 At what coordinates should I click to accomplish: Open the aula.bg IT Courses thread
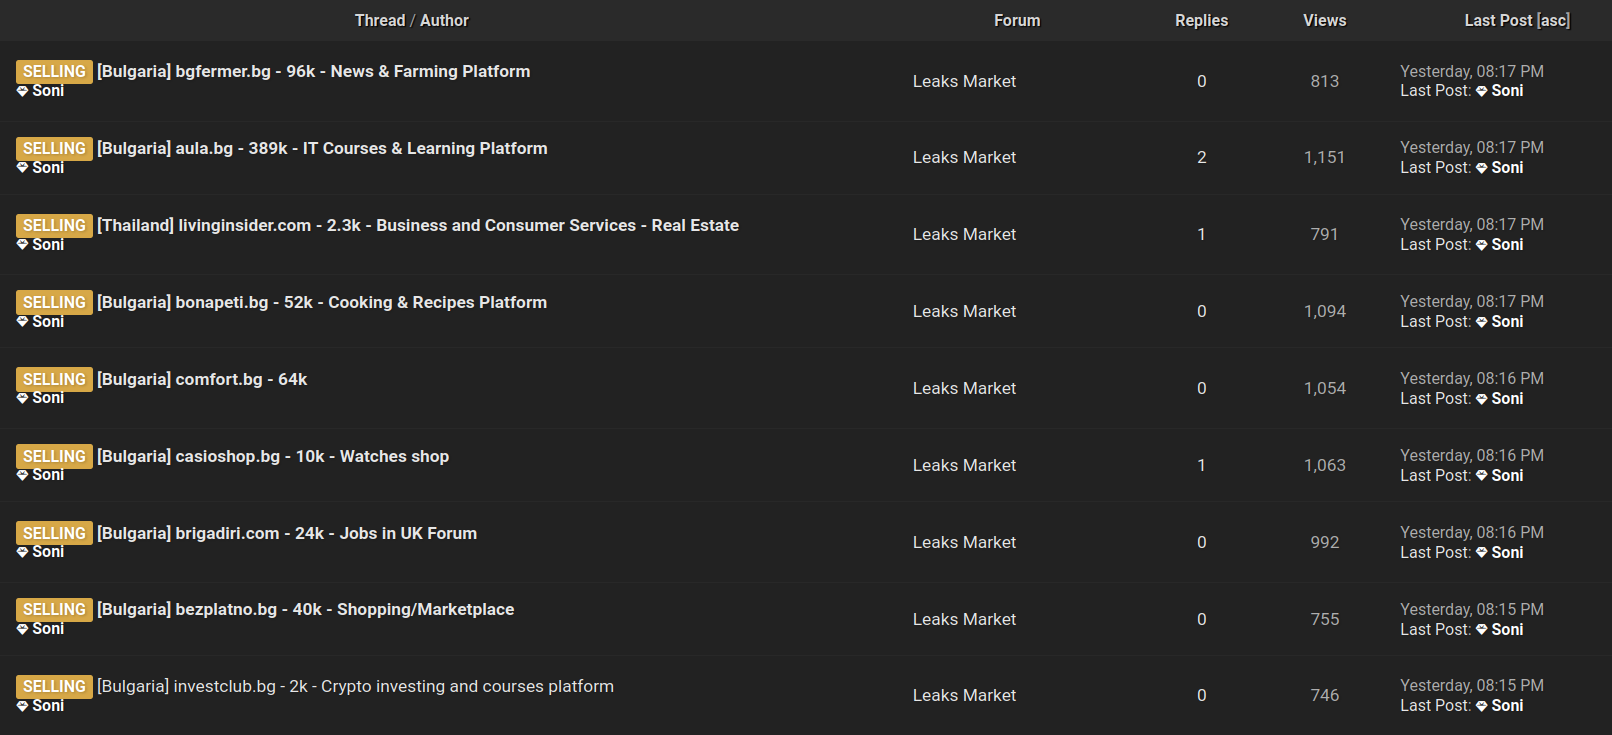[x=322, y=148]
